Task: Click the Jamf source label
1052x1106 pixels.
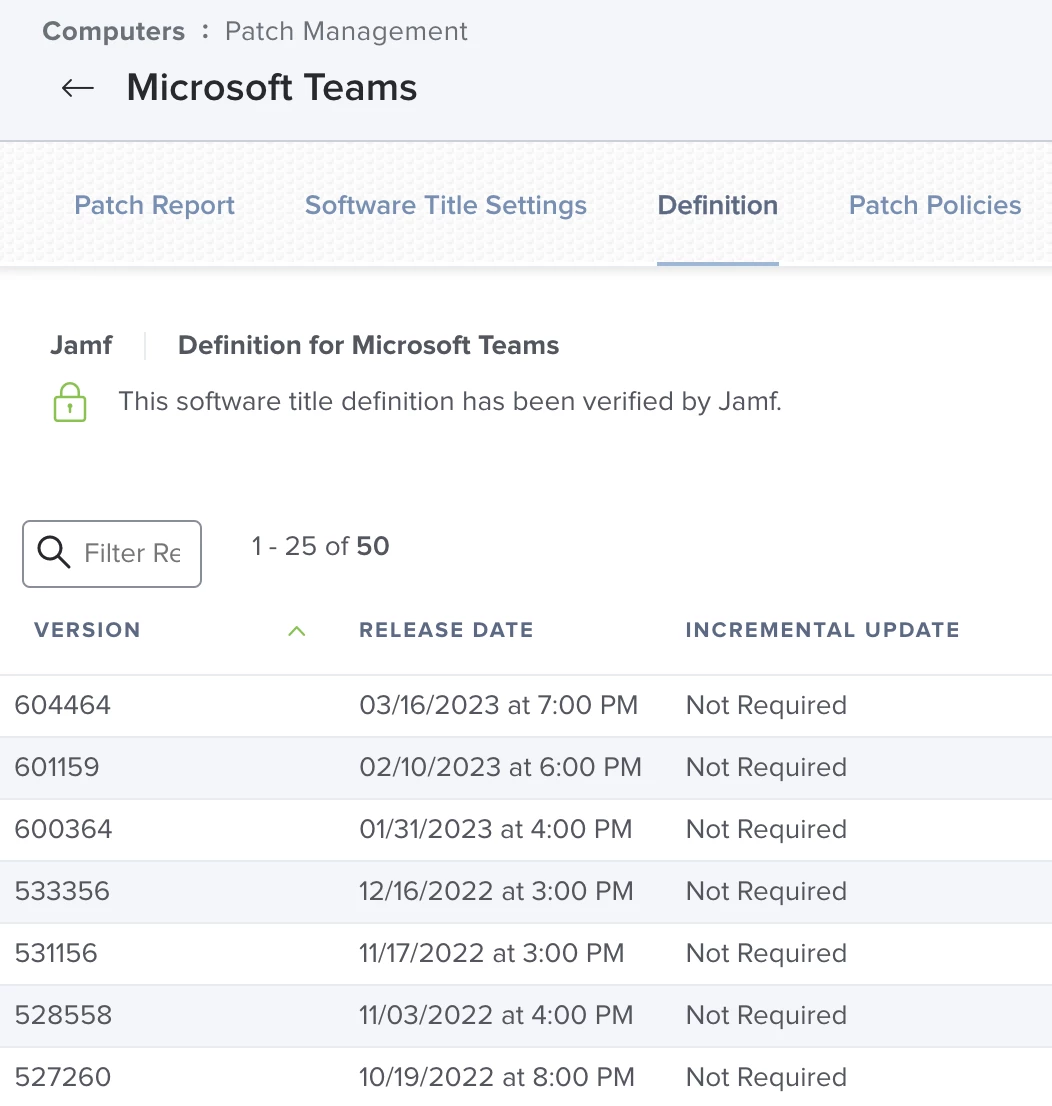Action: click(81, 346)
